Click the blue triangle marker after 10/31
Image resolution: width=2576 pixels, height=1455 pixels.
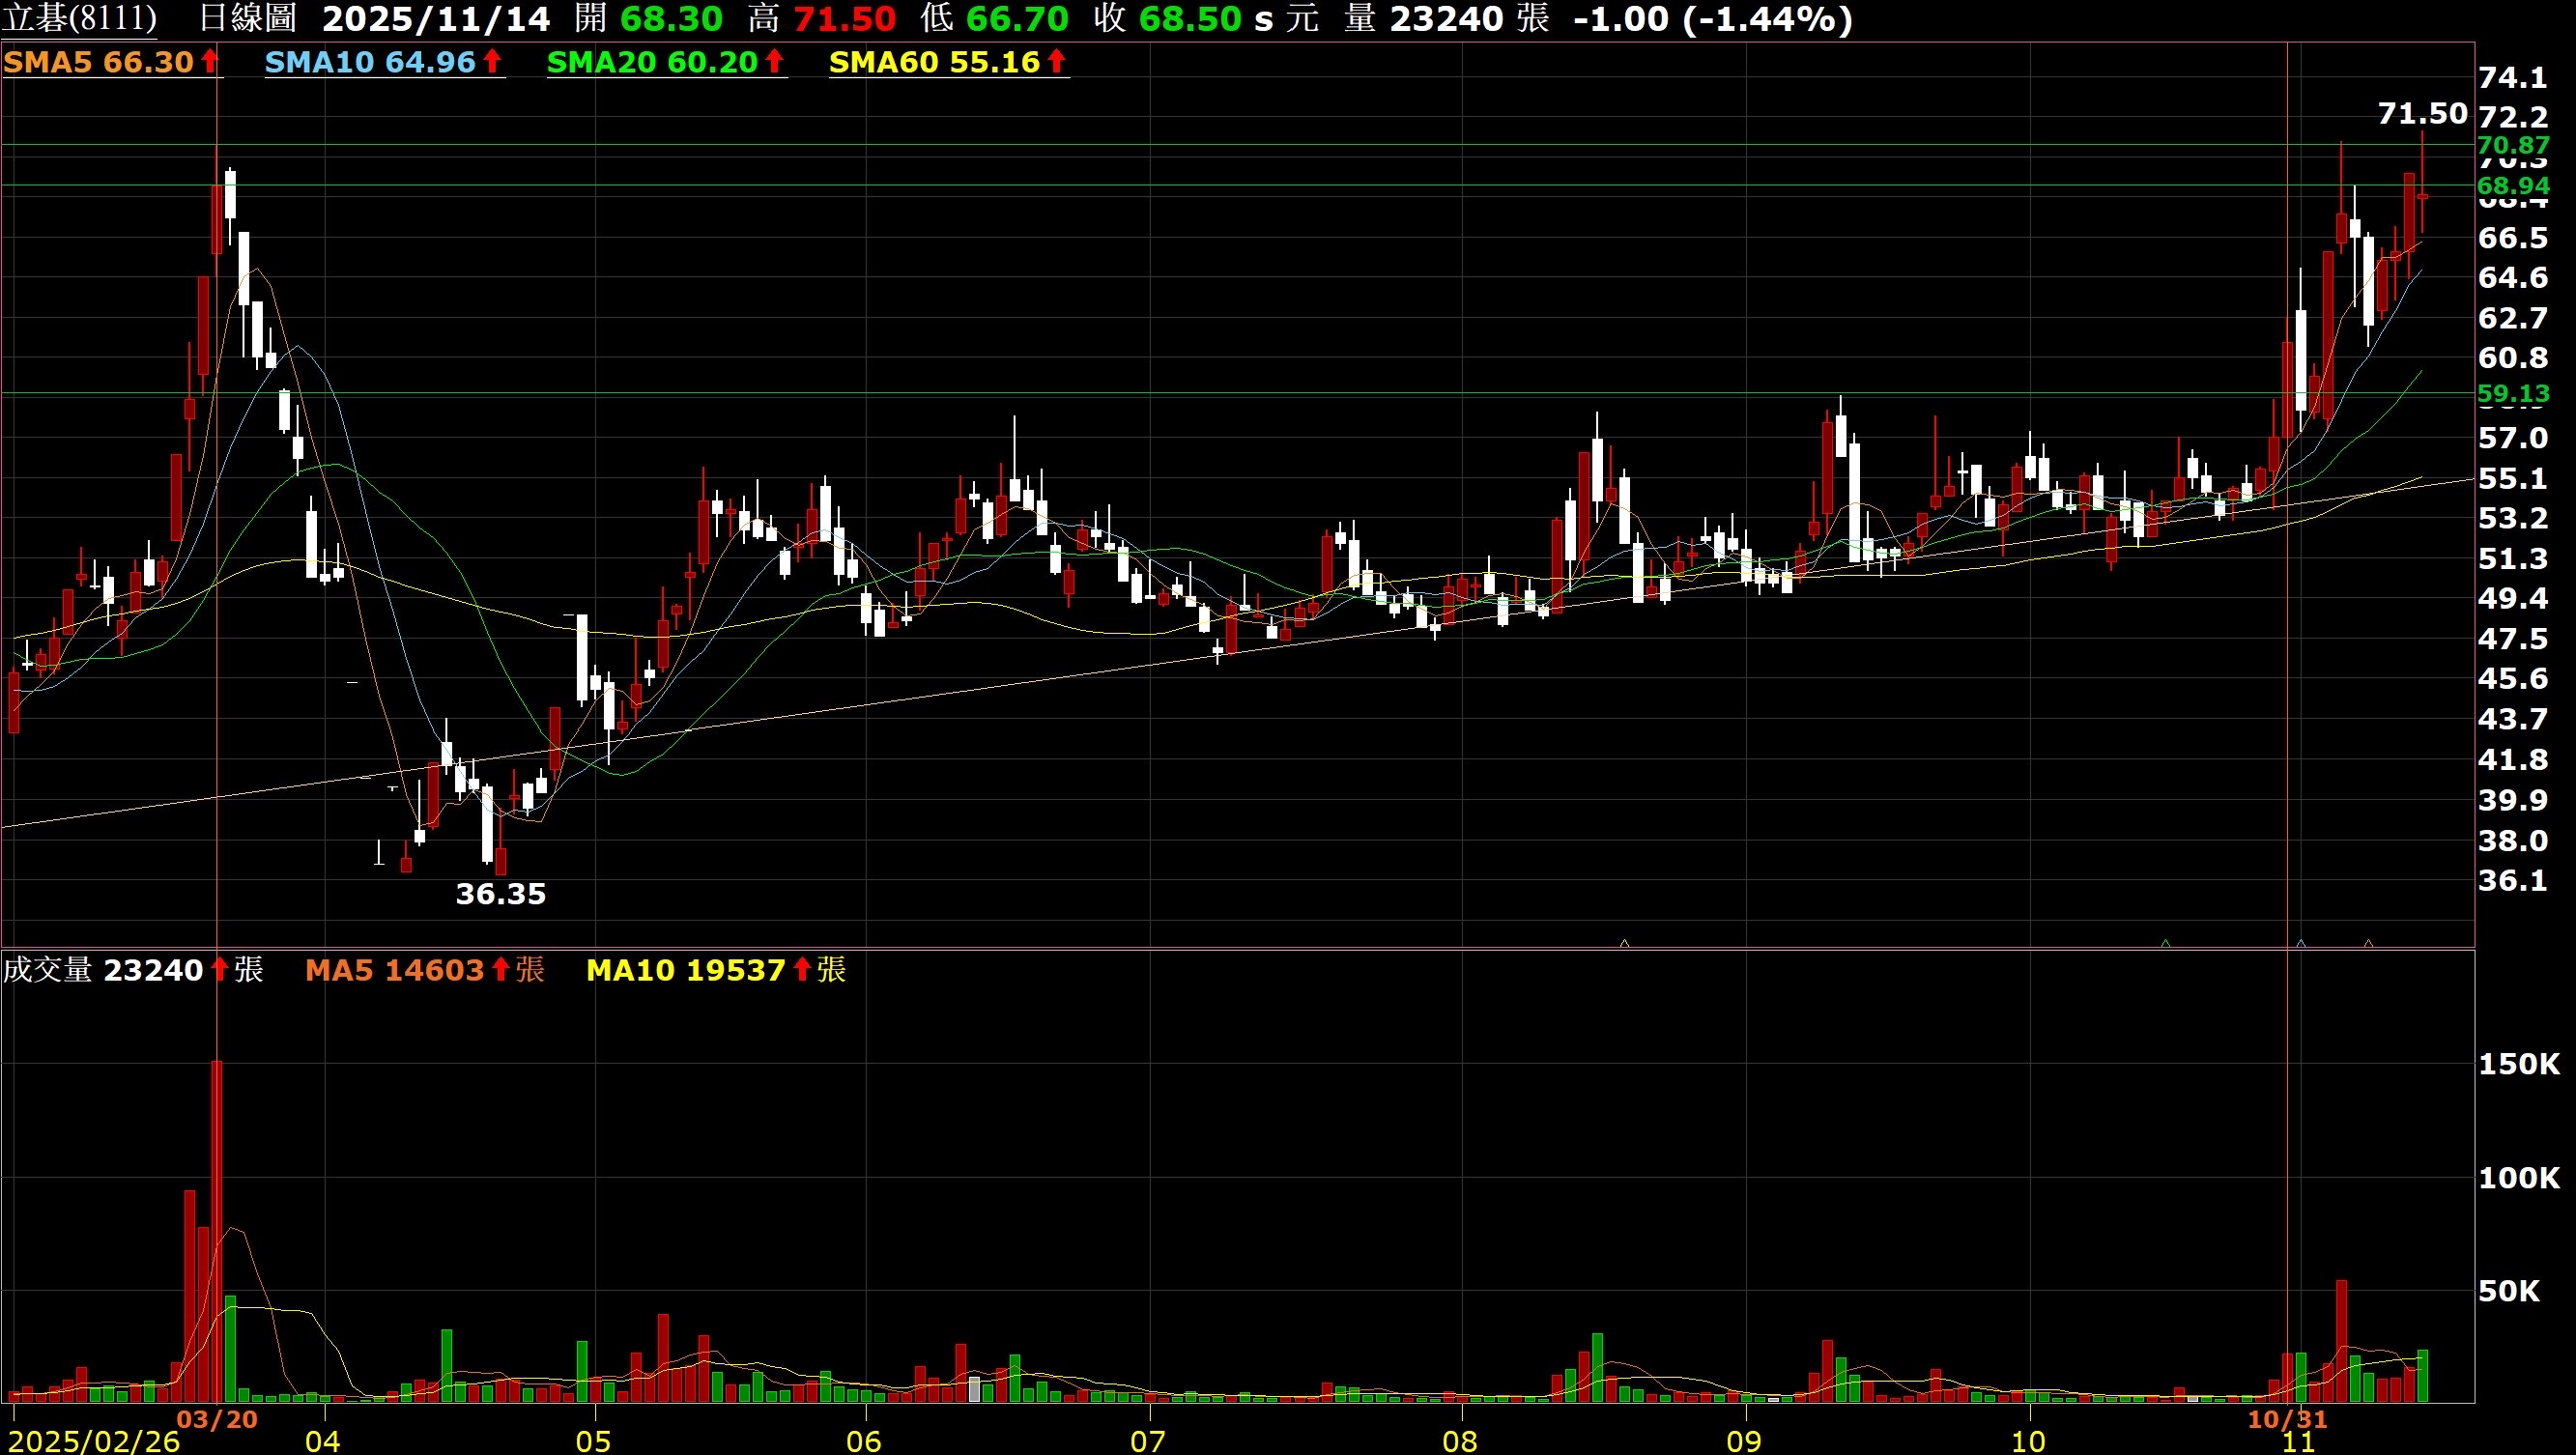tap(2301, 943)
